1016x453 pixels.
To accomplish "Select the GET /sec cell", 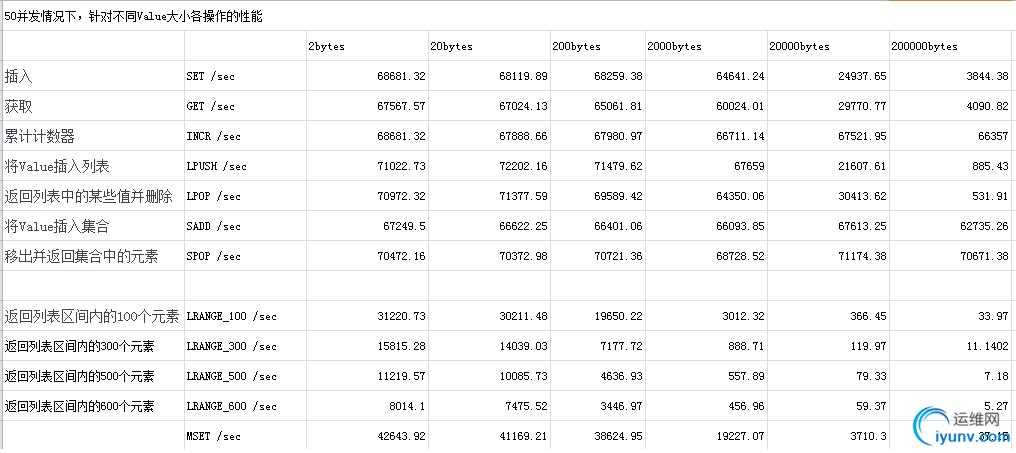I will (x=210, y=106).
